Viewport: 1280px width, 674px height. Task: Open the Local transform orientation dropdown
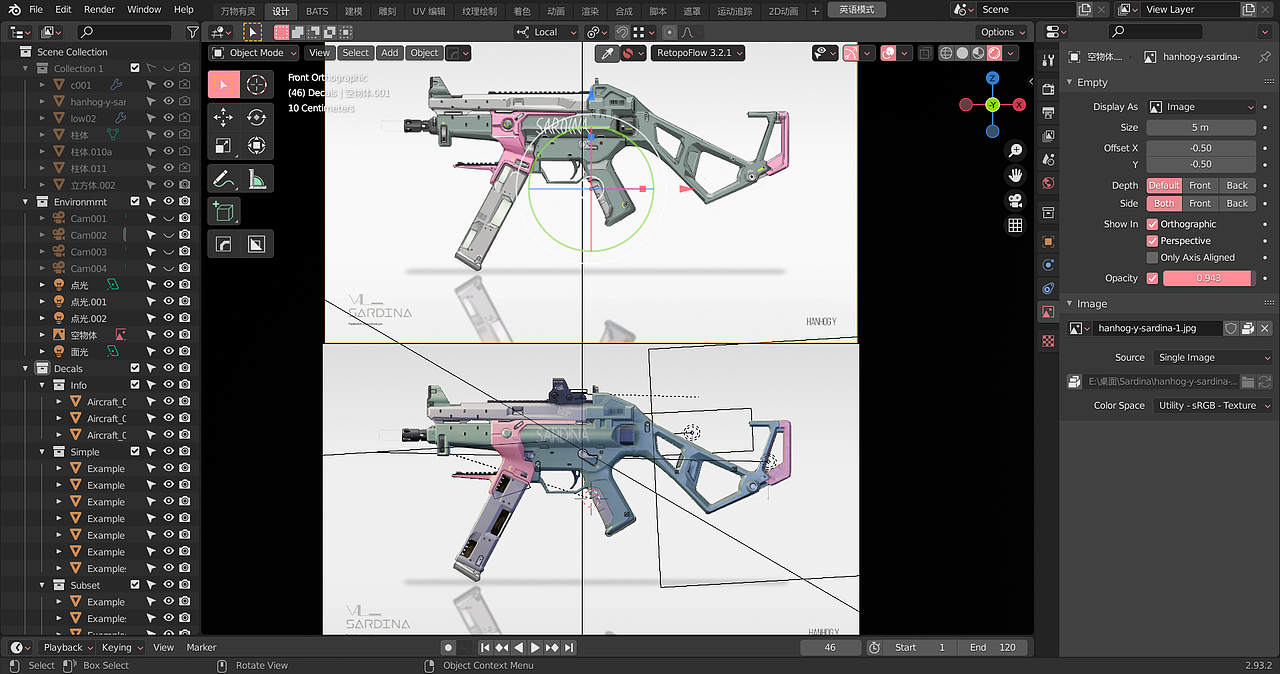(545, 32)
